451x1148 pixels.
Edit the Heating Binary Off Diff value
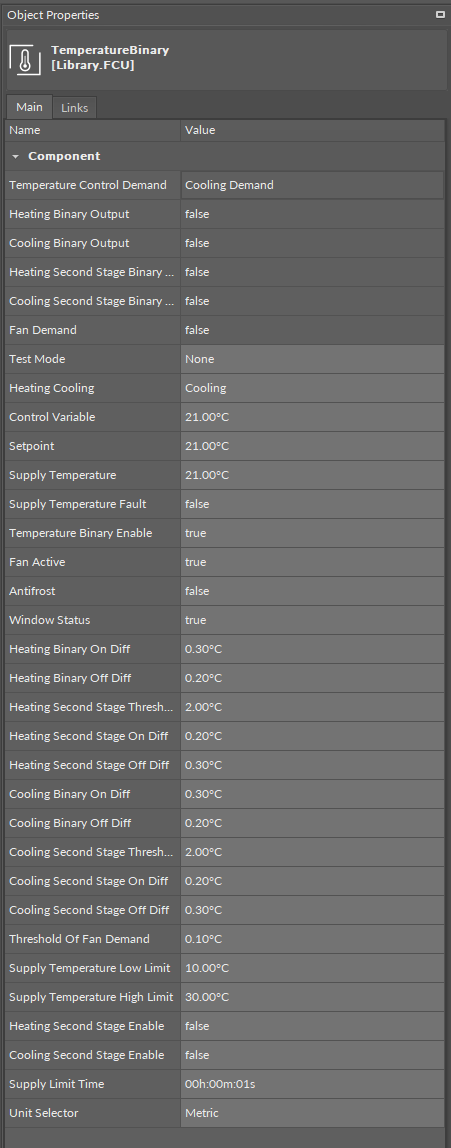click(x=312, y=678)
